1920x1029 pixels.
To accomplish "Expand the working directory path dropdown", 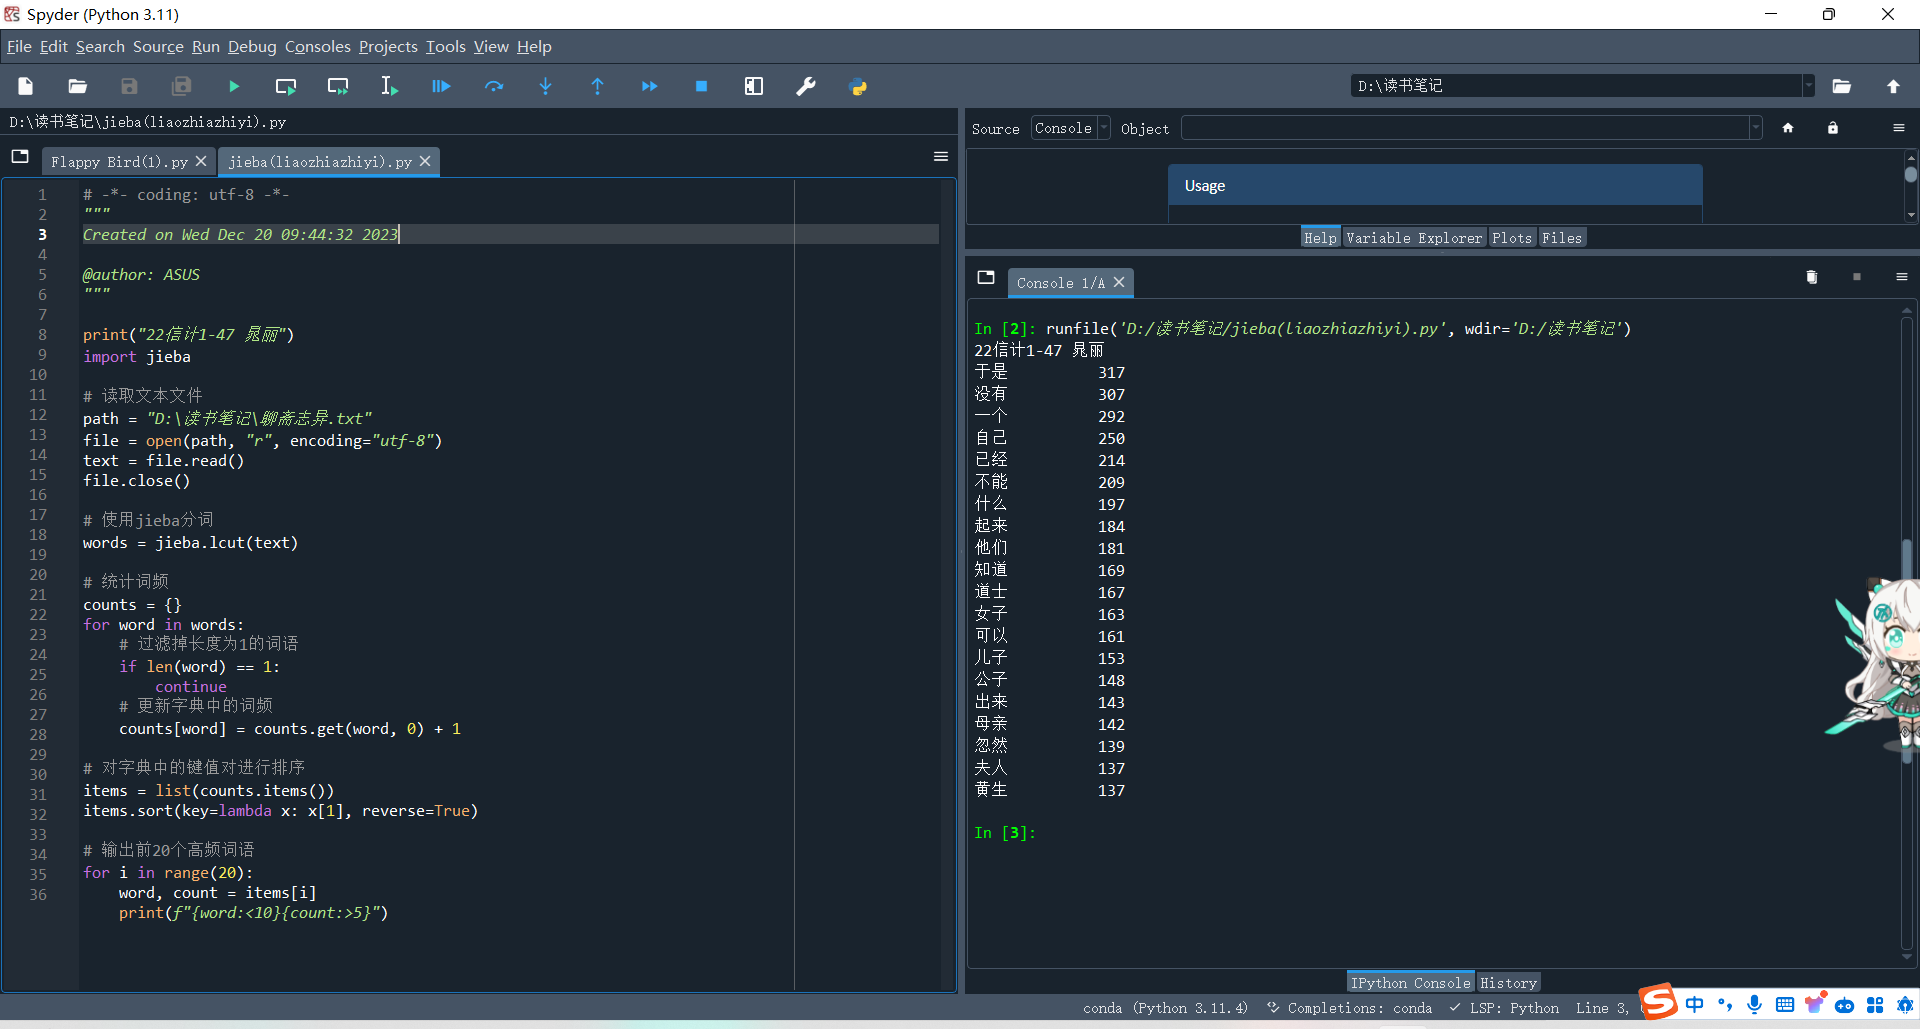I will 1808,86.
